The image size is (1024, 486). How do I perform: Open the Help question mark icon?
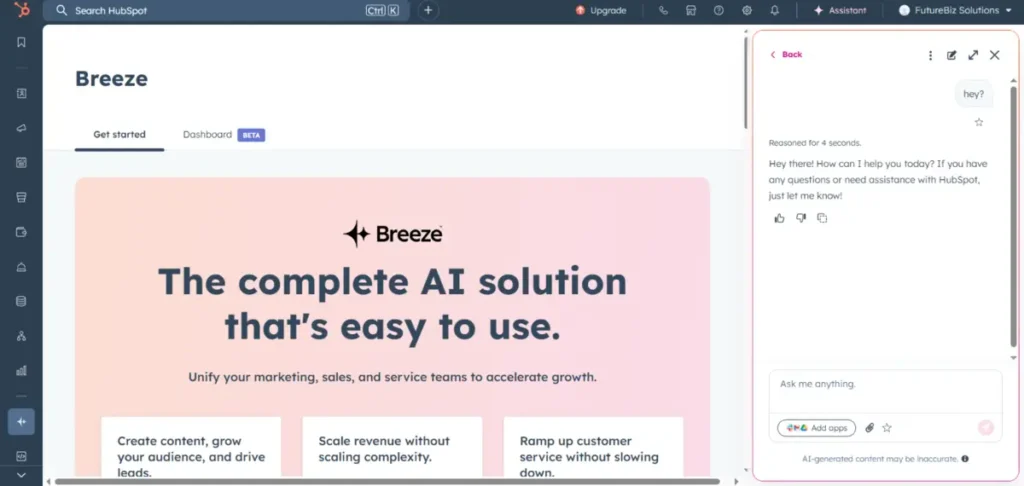pos(718,10)
